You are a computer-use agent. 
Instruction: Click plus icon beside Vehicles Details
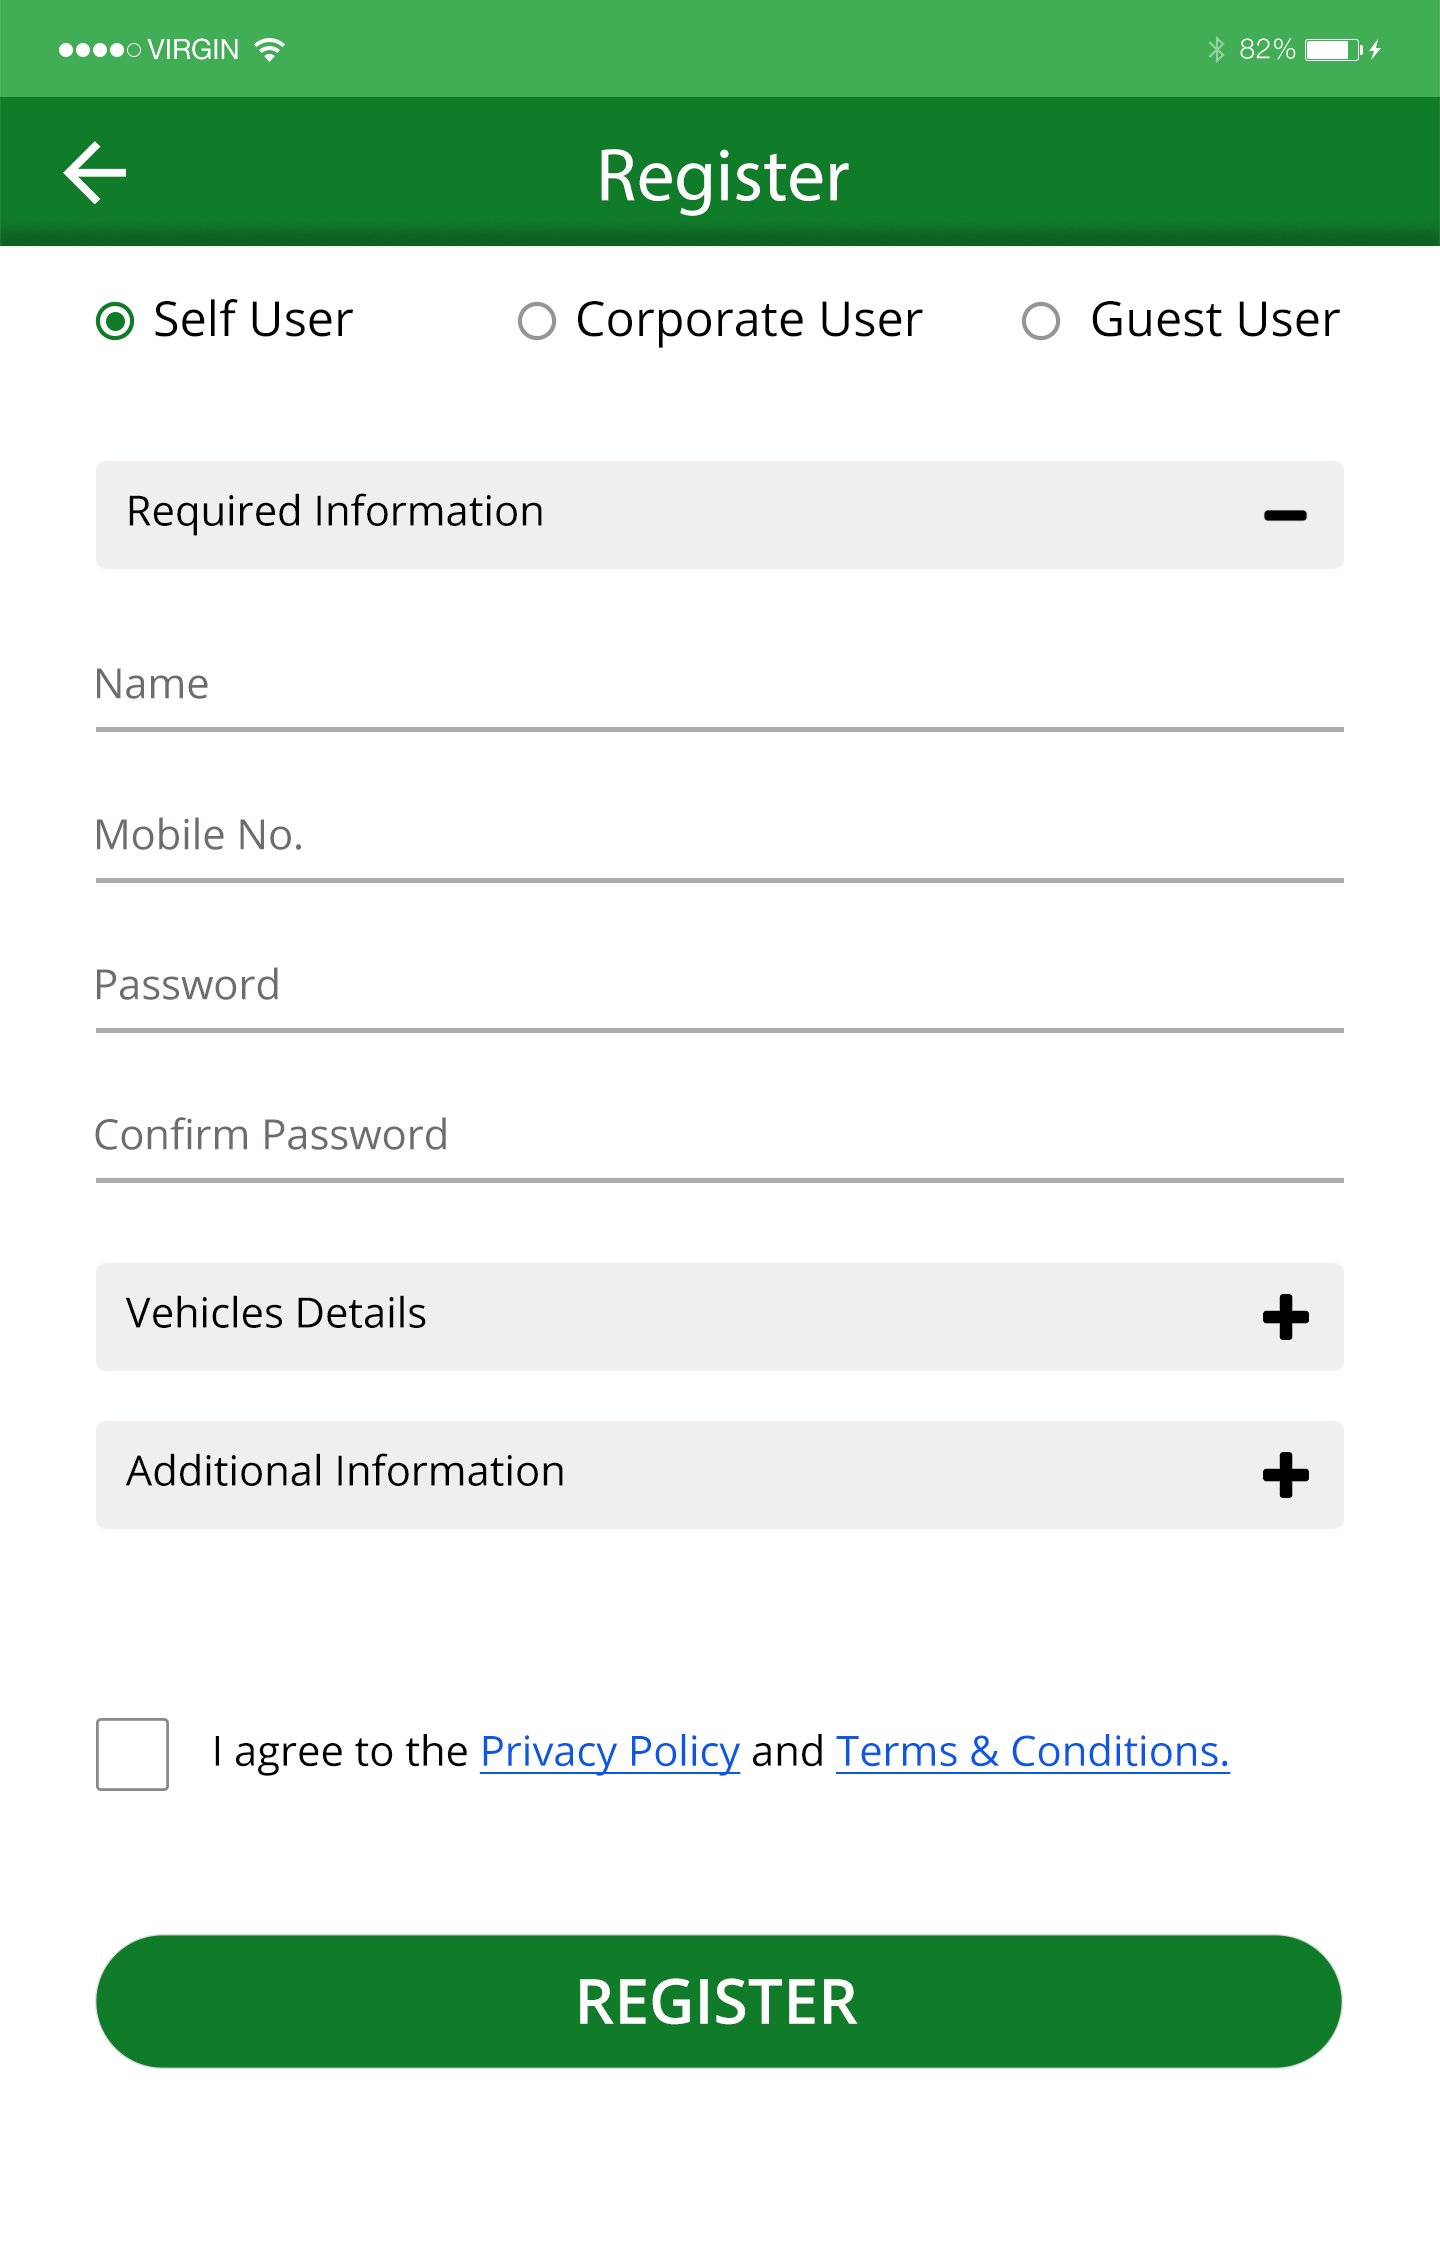(1285, 1317)
